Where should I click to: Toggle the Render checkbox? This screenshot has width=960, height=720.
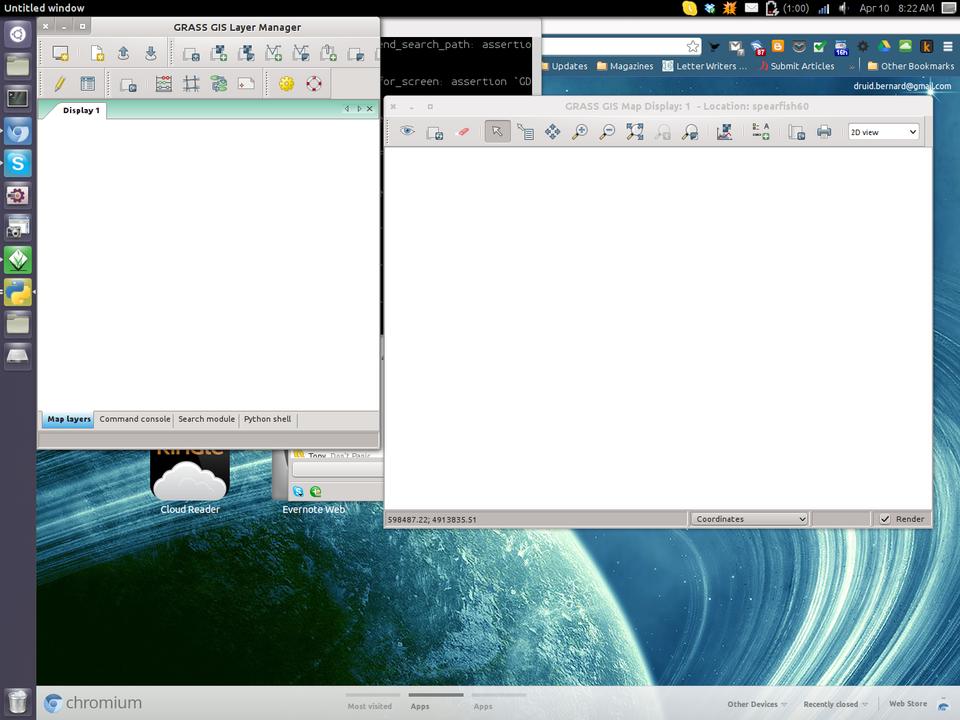pos(885,519)
